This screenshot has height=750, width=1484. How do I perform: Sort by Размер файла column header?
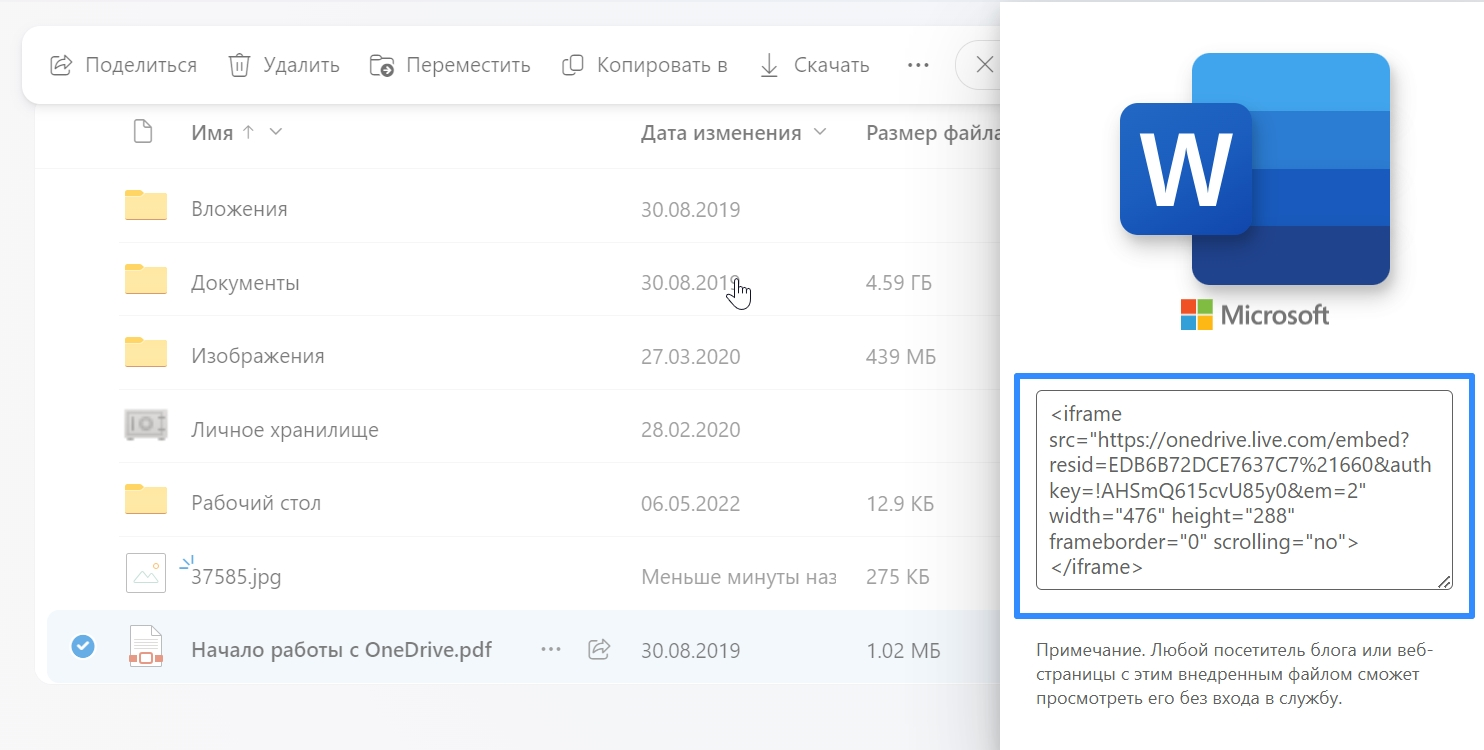(932, 133)
